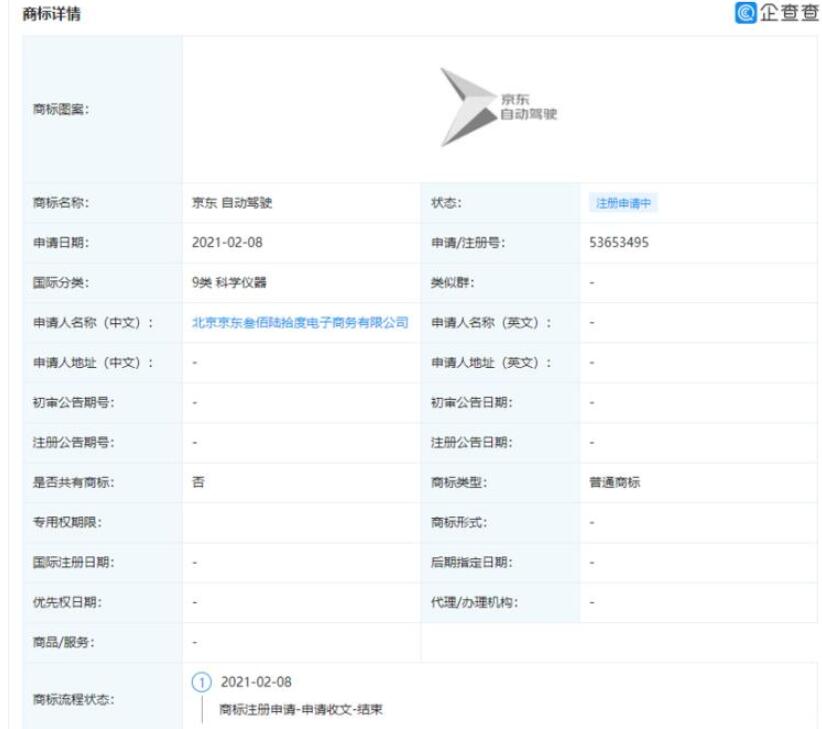Image resolution: width=822 pixels, height=729 pixels.
Task: Click the 商标名称 label
Action: 61,203
